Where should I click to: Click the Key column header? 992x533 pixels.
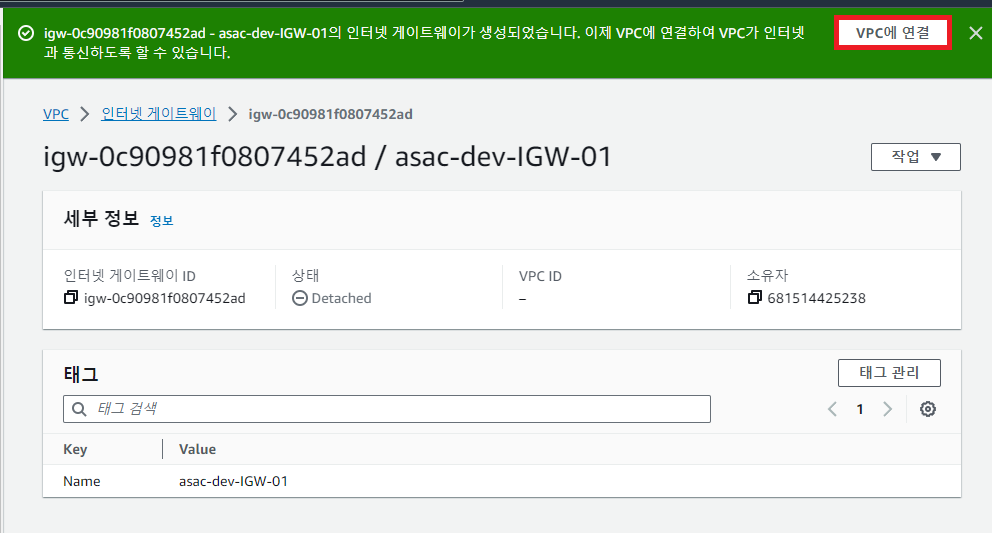(75, 449)
